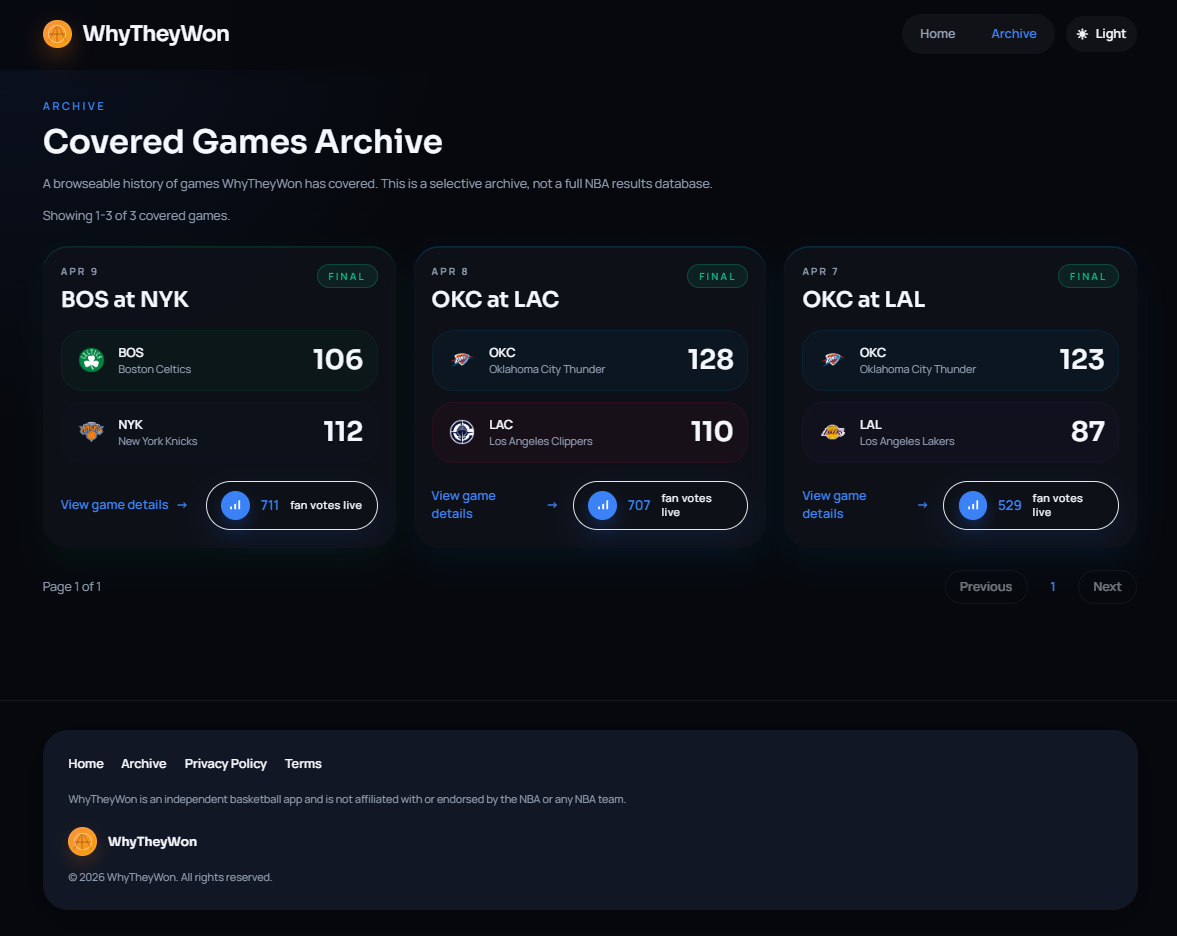The width and height of the screenshot is (1177, 936).
Task: Click the Los Angeles Lakers logo
Action: tap(832, 432)
